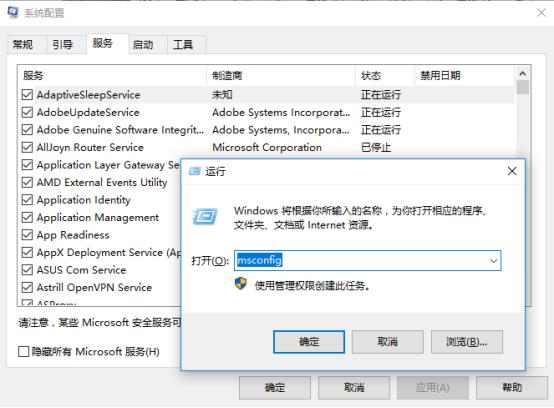554x408 pixels.
Task: Toggle the AllJoyn Router Service checkbox
Action: tap(27, 147)
